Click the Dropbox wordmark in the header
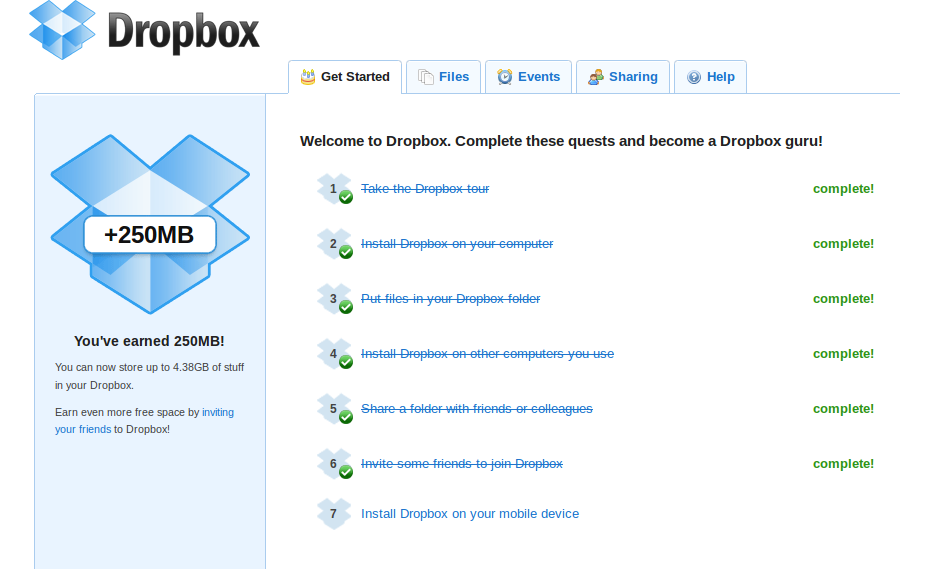This screenshot has width=932, height=569. click(x=183, y=33)
